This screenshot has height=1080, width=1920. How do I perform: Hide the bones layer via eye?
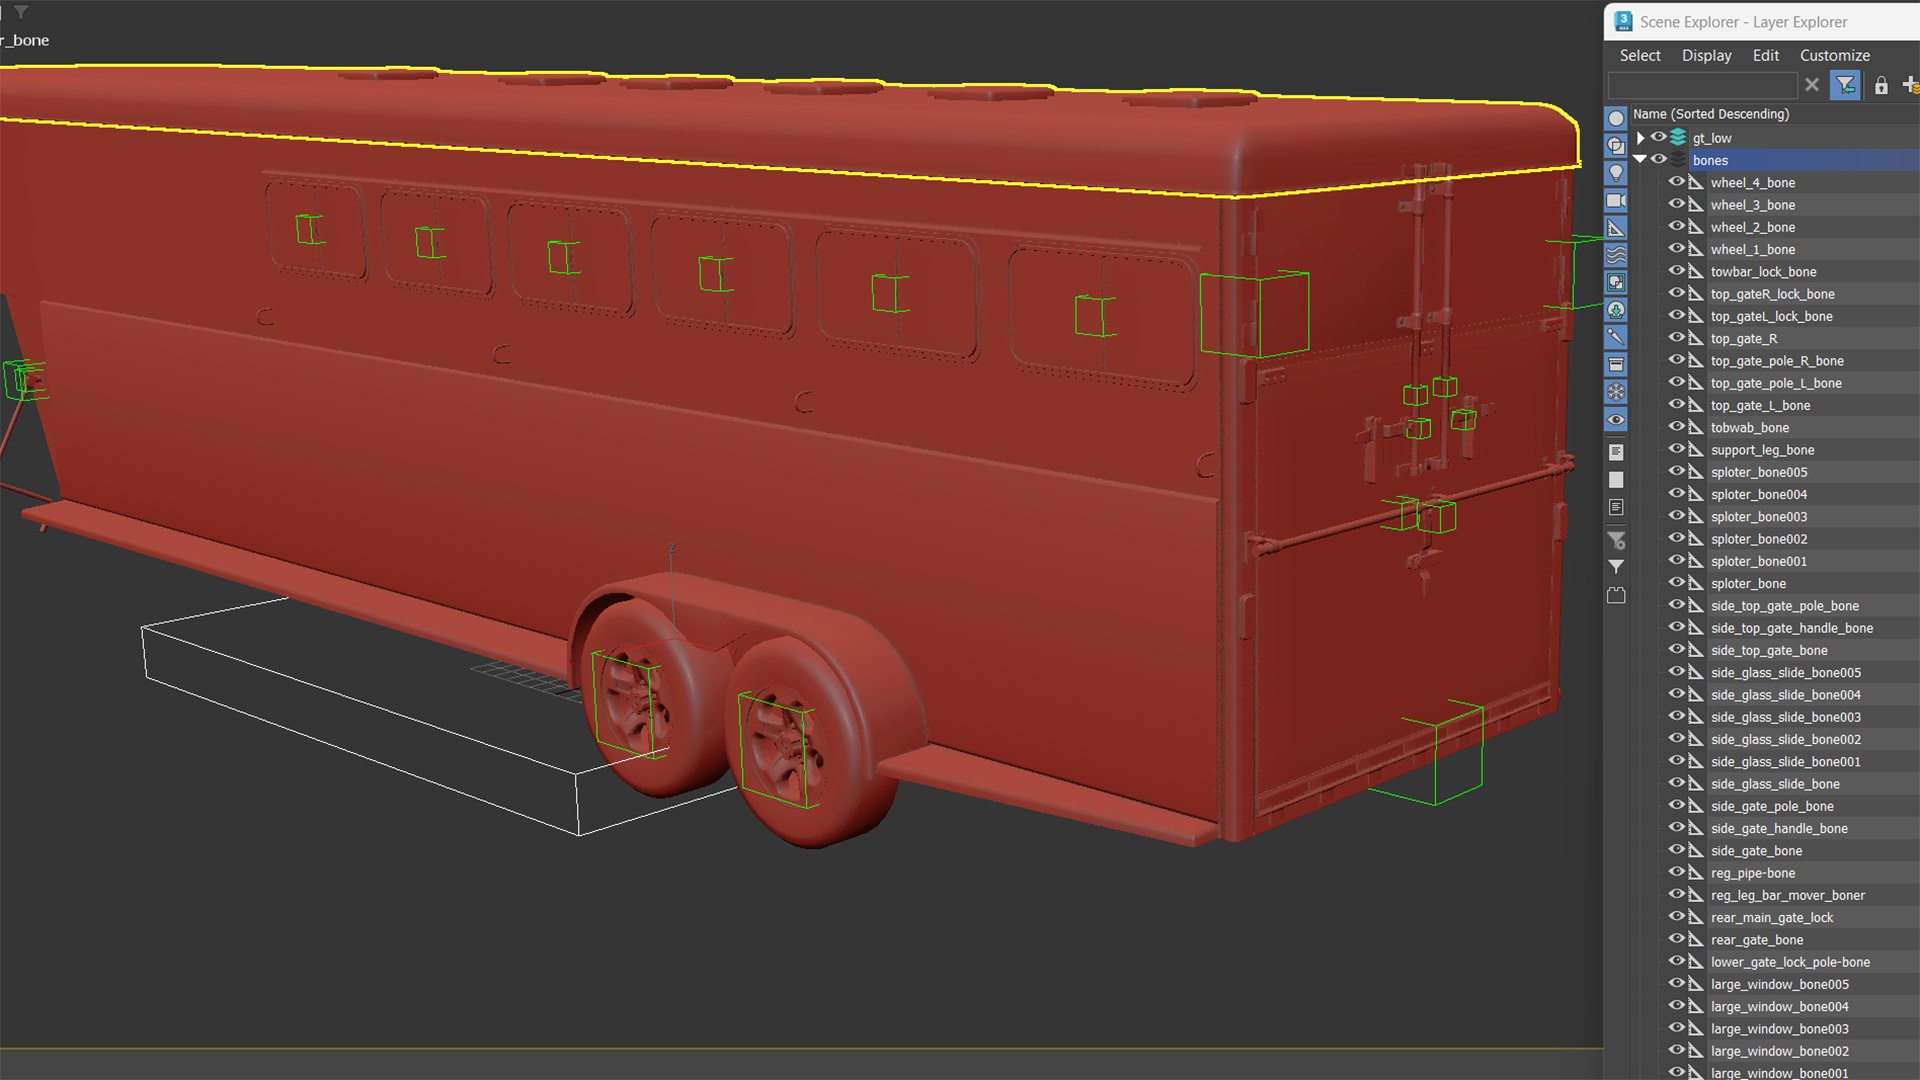[1659, 160]
